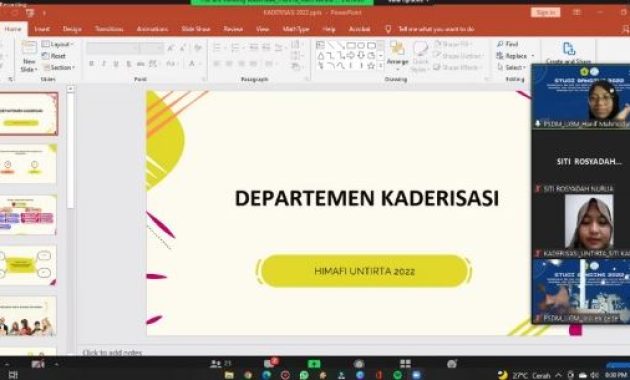Toggle Italic text formatting
The image size is (630, 380).
point(104,63)
